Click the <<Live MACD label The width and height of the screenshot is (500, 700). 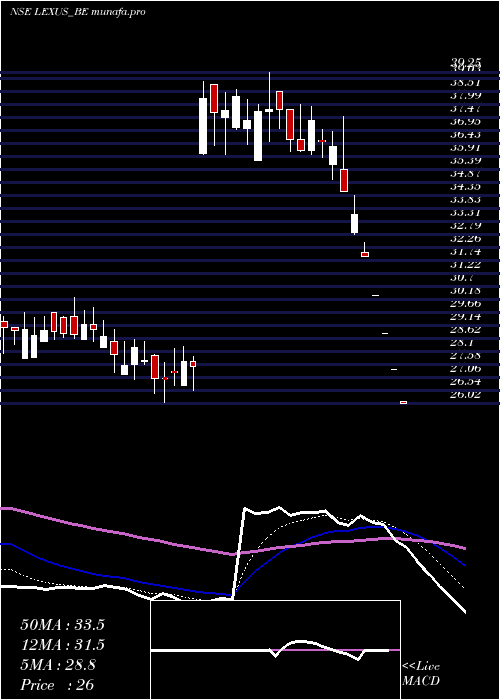click(421, 674)
